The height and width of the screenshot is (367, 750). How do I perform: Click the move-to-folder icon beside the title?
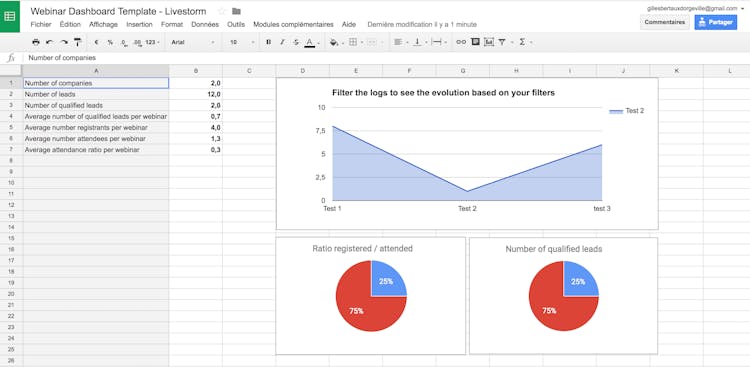click(236, 11)
